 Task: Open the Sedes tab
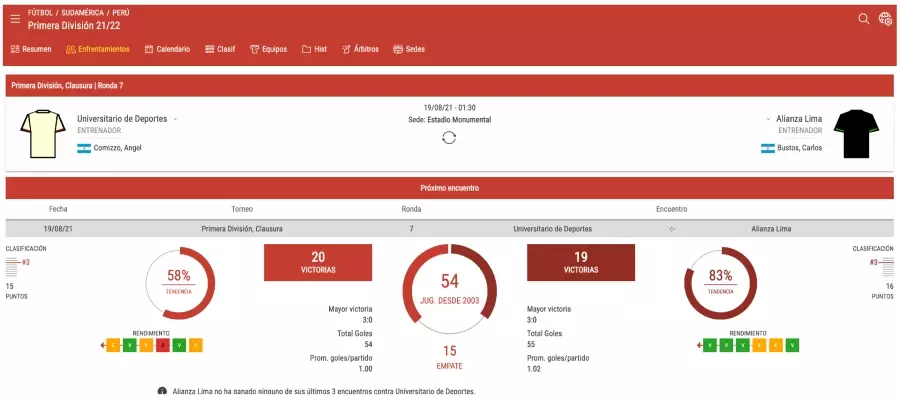coord(409,49)
